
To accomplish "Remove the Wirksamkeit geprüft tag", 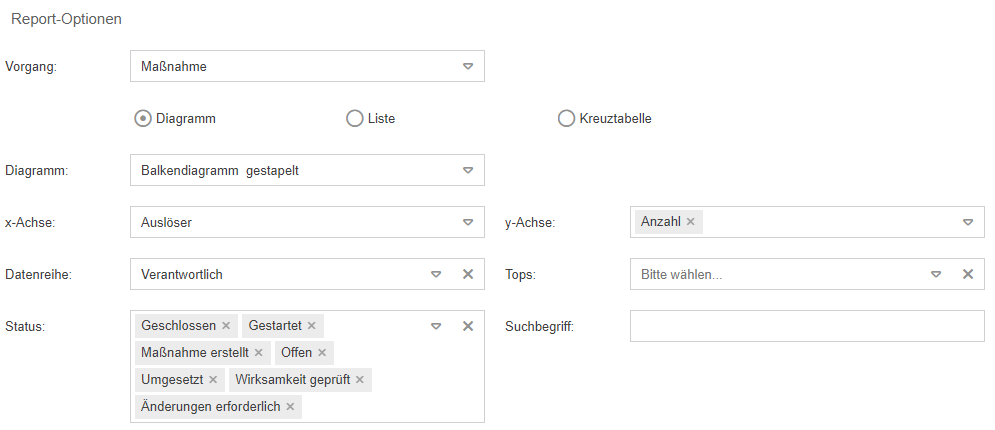I will [359, 380].
